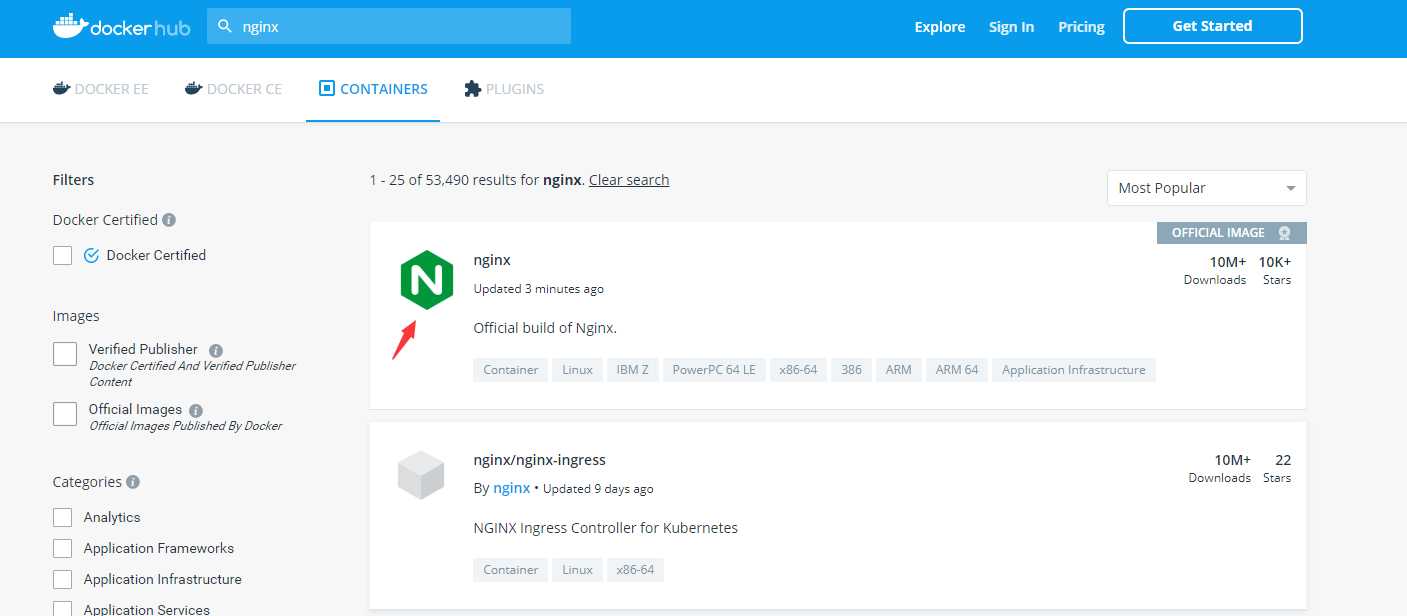
Task: Click the Verified Publisher info icon
Action: [x=215, y=350]
